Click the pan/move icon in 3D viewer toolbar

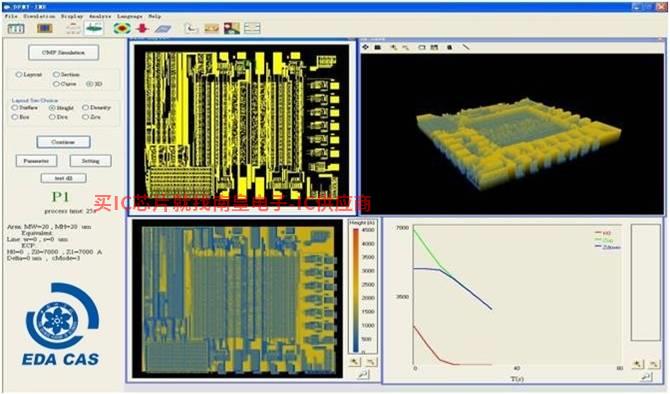tap(365, 47)
